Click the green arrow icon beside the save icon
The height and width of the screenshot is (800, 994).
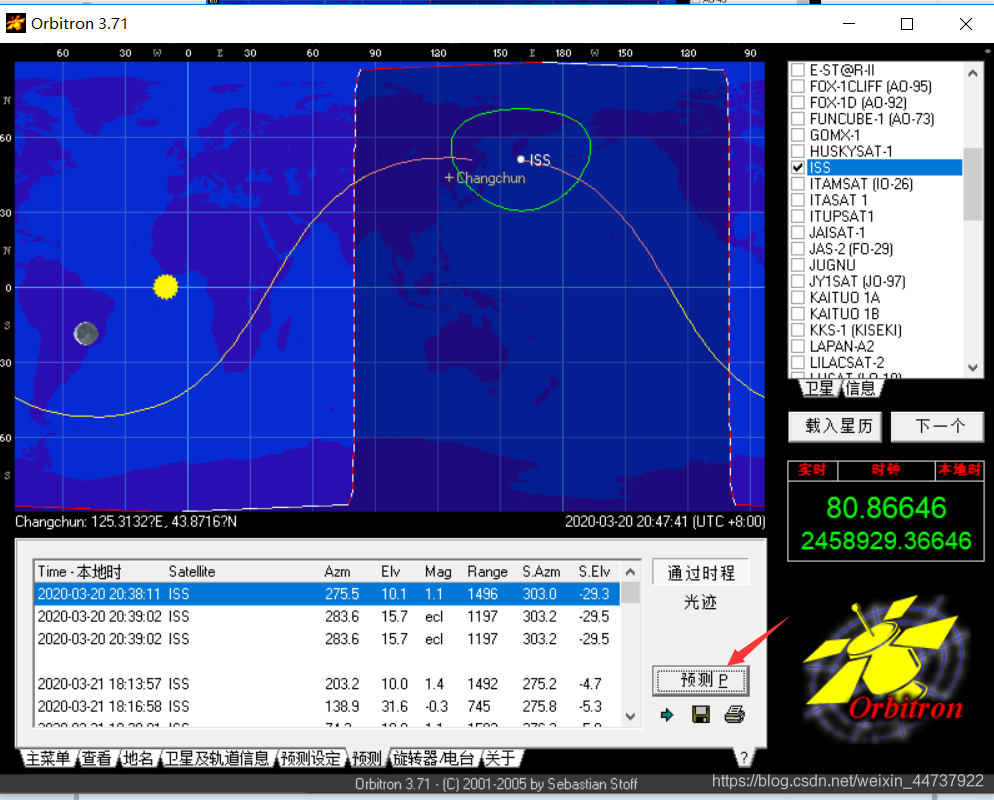tap(667, 715)
